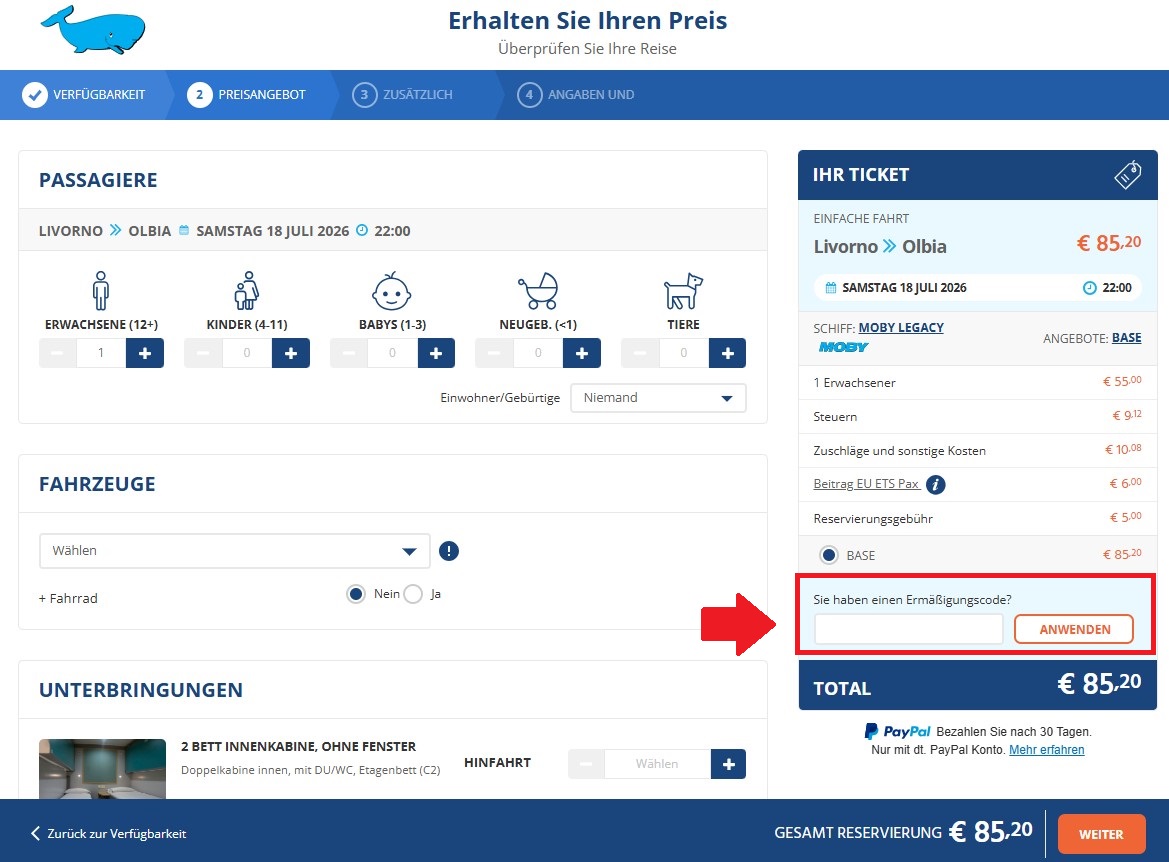Click the ticket icon in IHR TICKET header

1127,174
